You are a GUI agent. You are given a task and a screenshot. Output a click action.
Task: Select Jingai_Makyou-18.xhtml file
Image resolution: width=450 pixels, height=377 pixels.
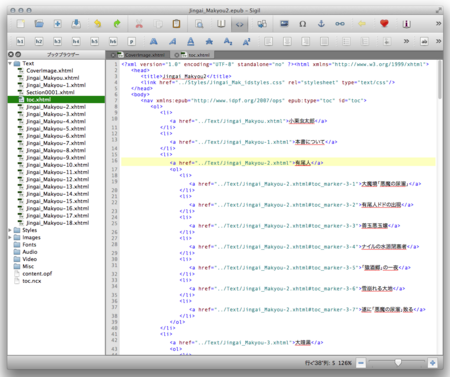coord(57,223)
